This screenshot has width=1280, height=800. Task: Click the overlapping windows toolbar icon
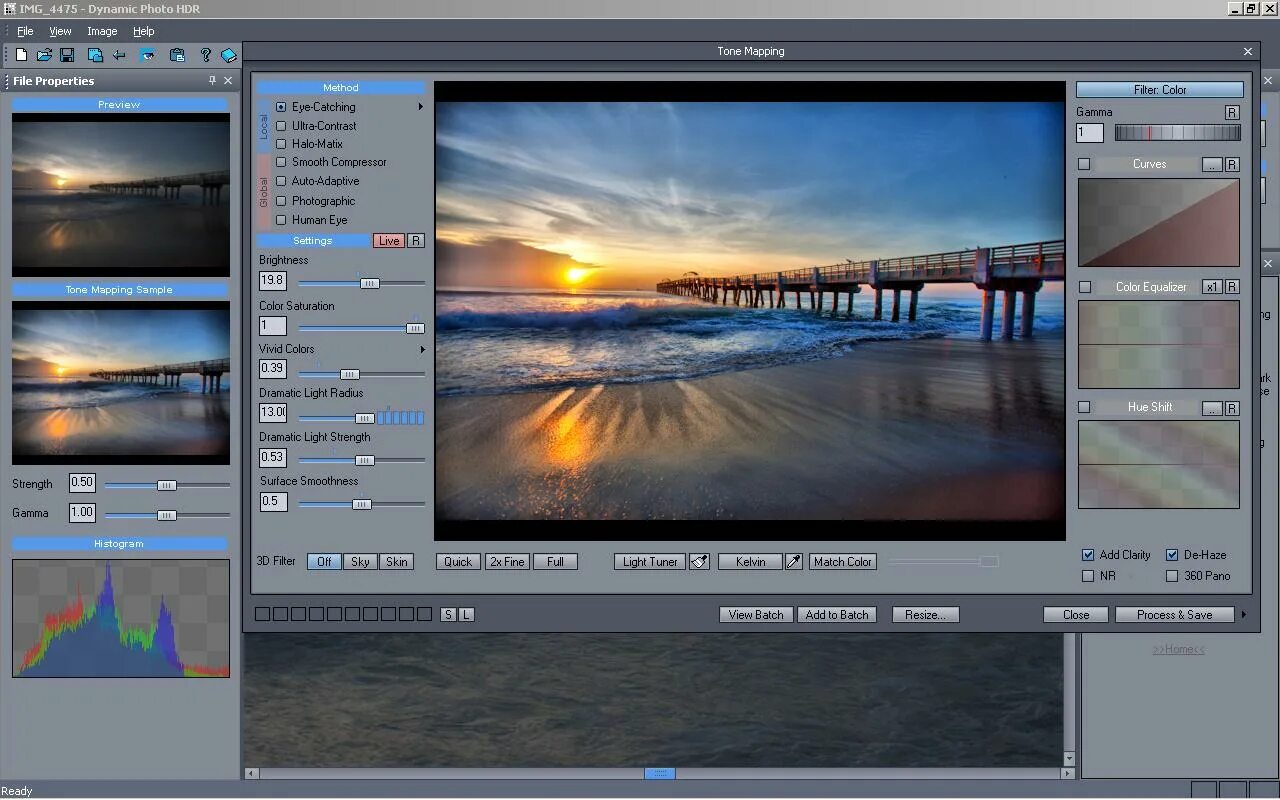tap(95, 55)
